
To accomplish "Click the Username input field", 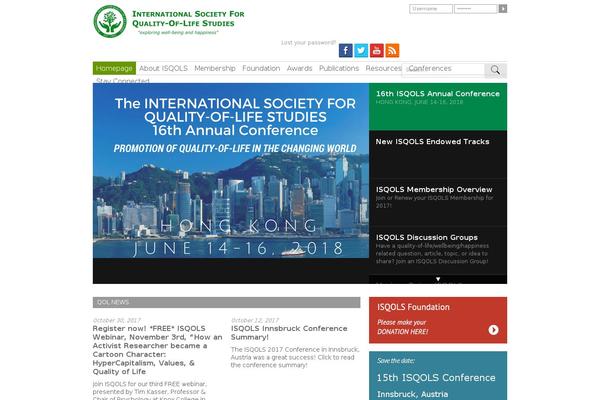I will [x=430, y=8].
